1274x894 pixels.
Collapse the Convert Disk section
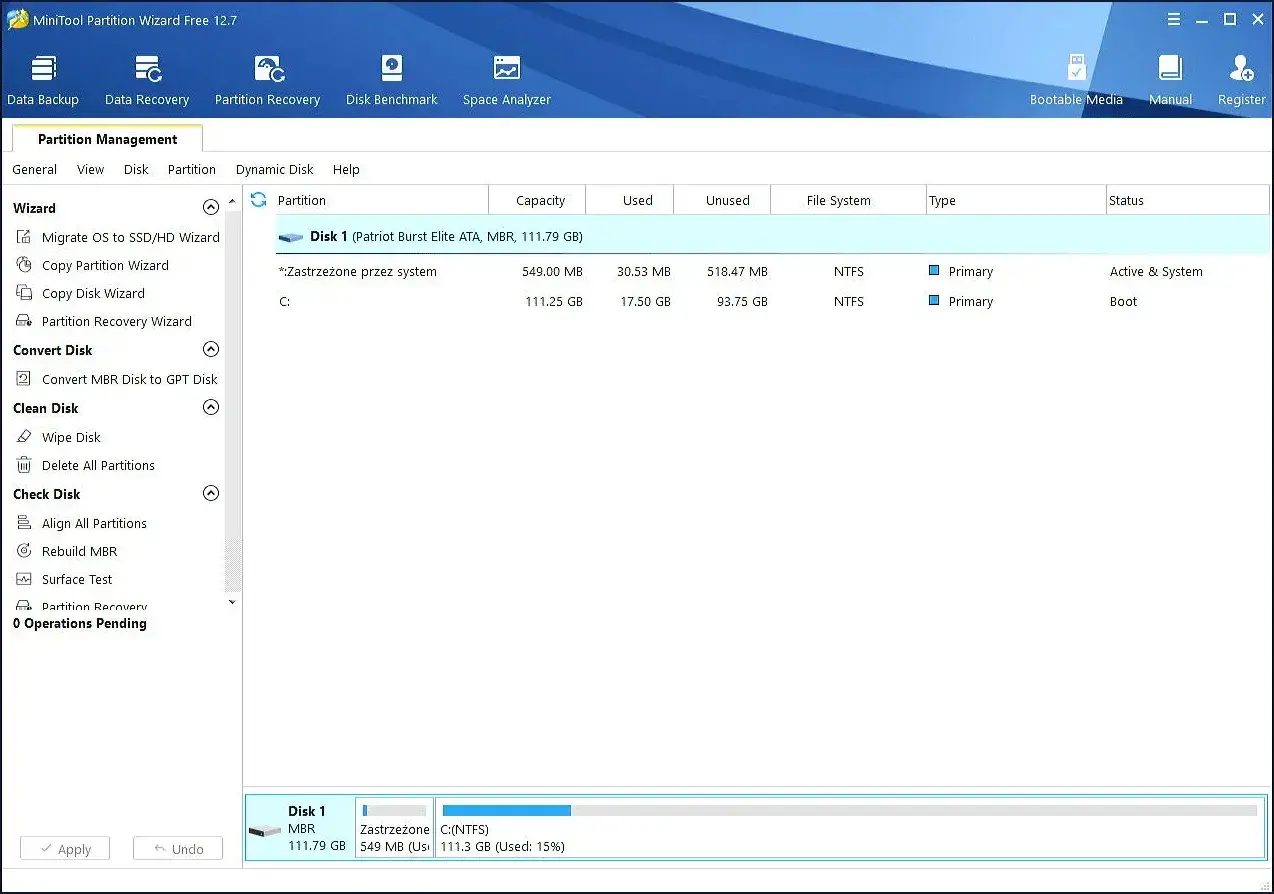pyautogui.click(x=211, y=349)
